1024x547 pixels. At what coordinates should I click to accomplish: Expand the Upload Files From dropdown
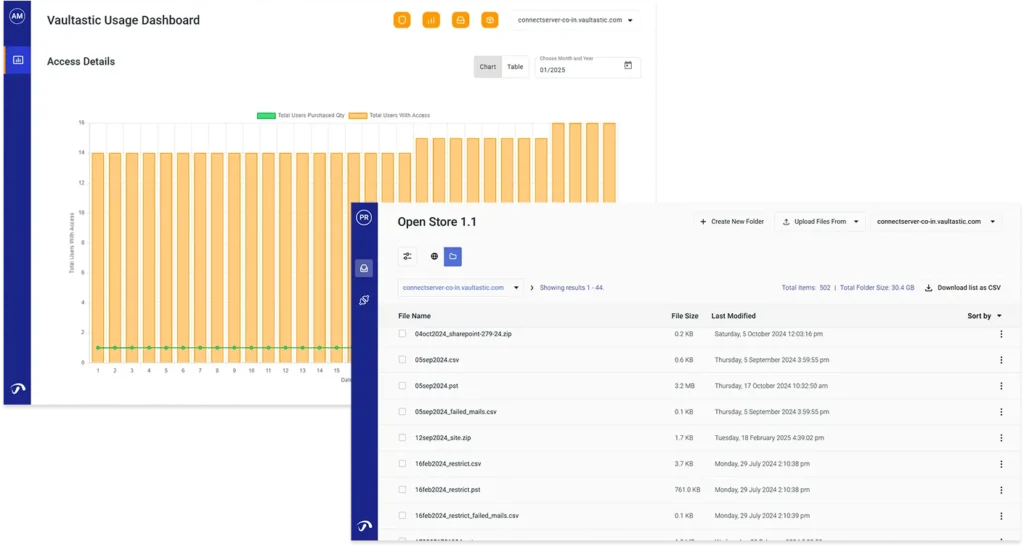point(821,222)
